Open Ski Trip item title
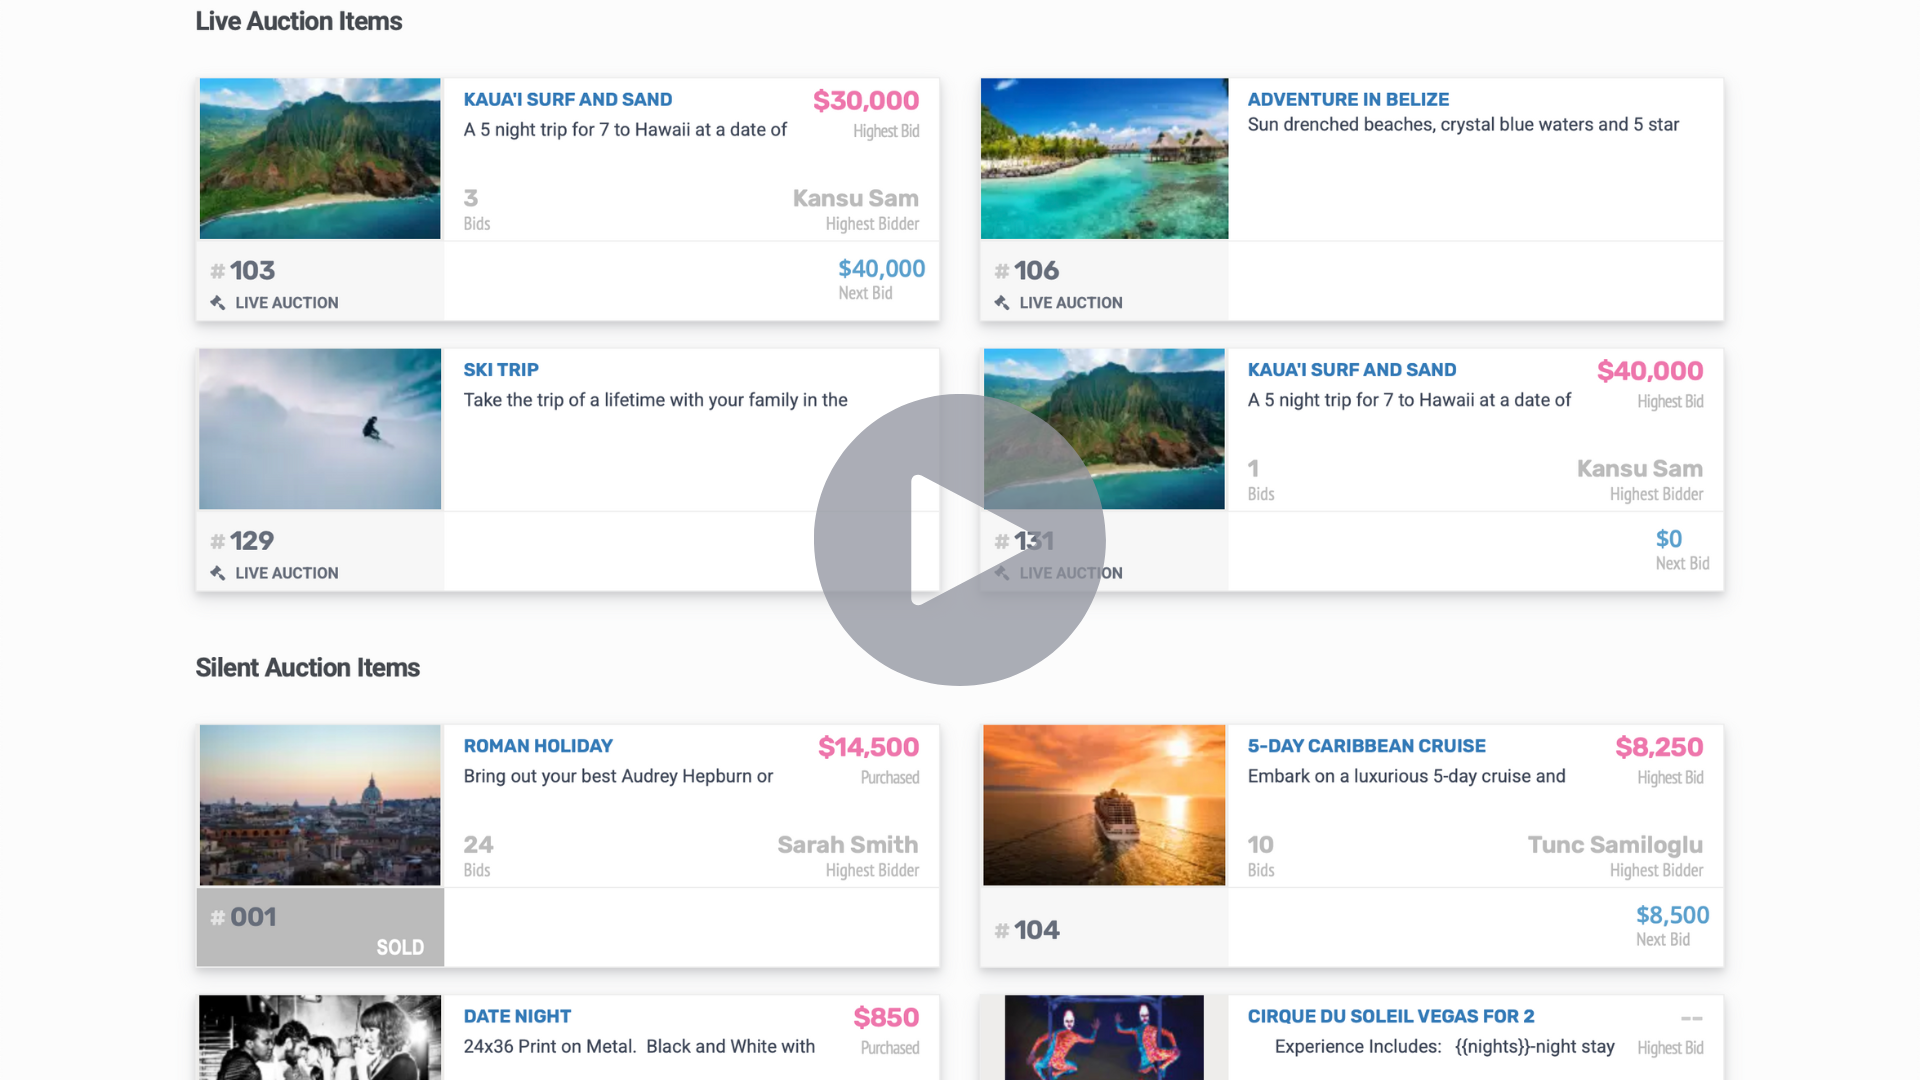 click(501, 369)
